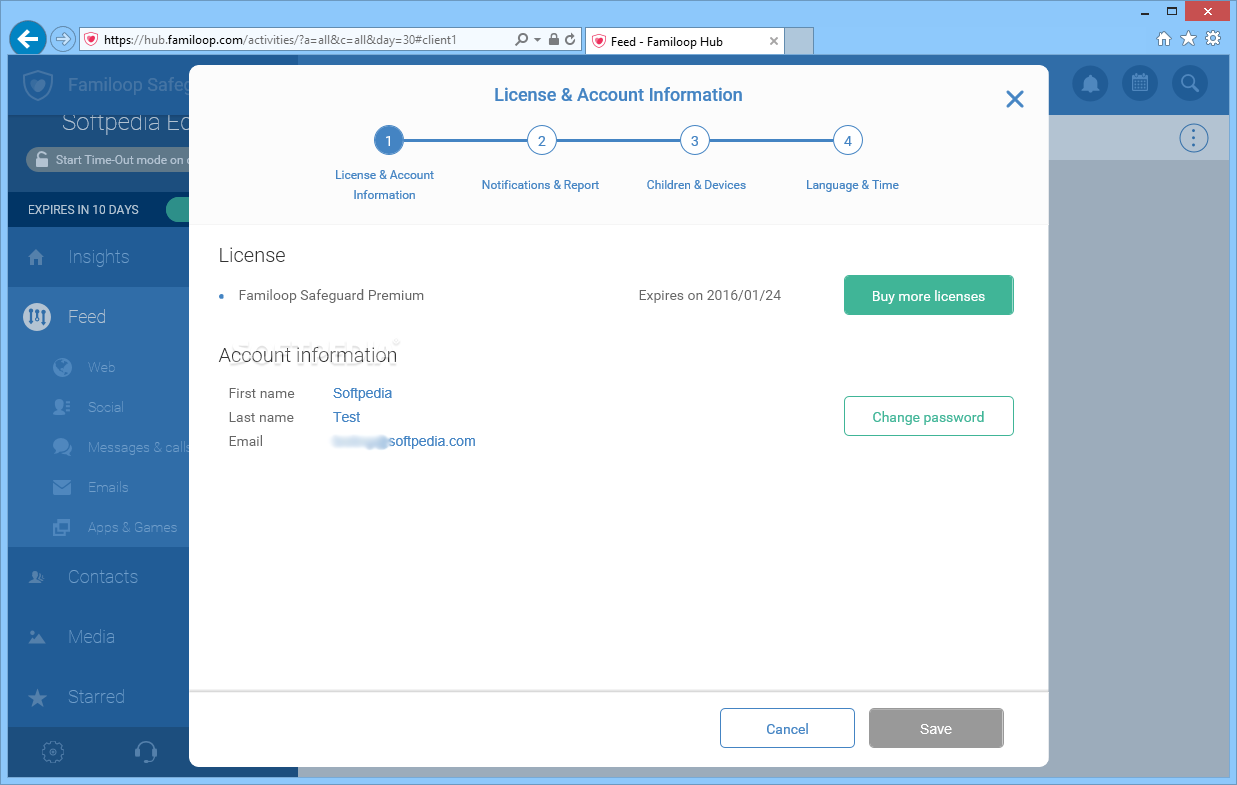Go to step 1 License & Account
Image resolution: width=1237 pixels, height=785 pixels.
pos(388,141)
